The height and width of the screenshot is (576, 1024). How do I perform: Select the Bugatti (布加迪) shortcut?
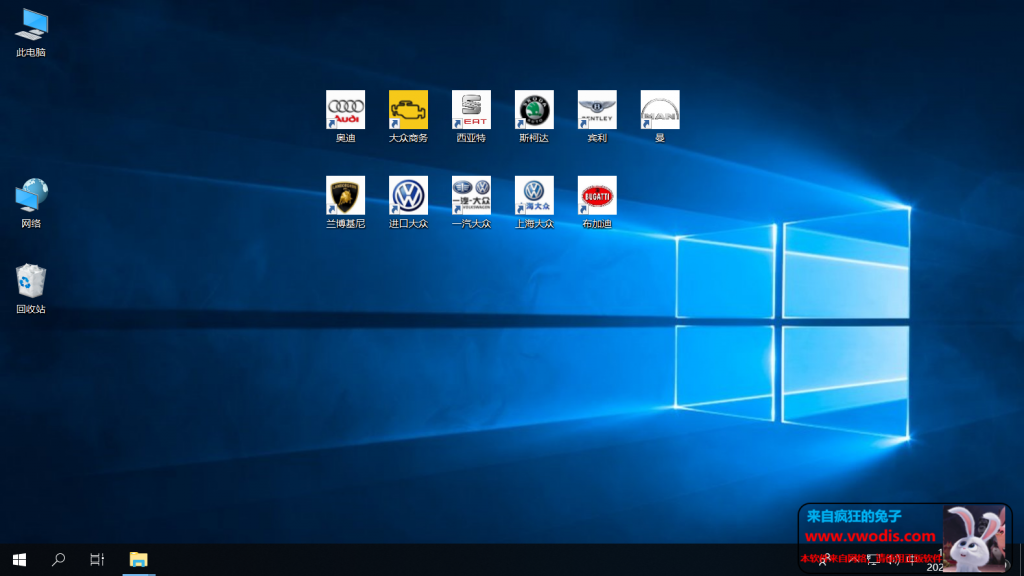(597, 196)
